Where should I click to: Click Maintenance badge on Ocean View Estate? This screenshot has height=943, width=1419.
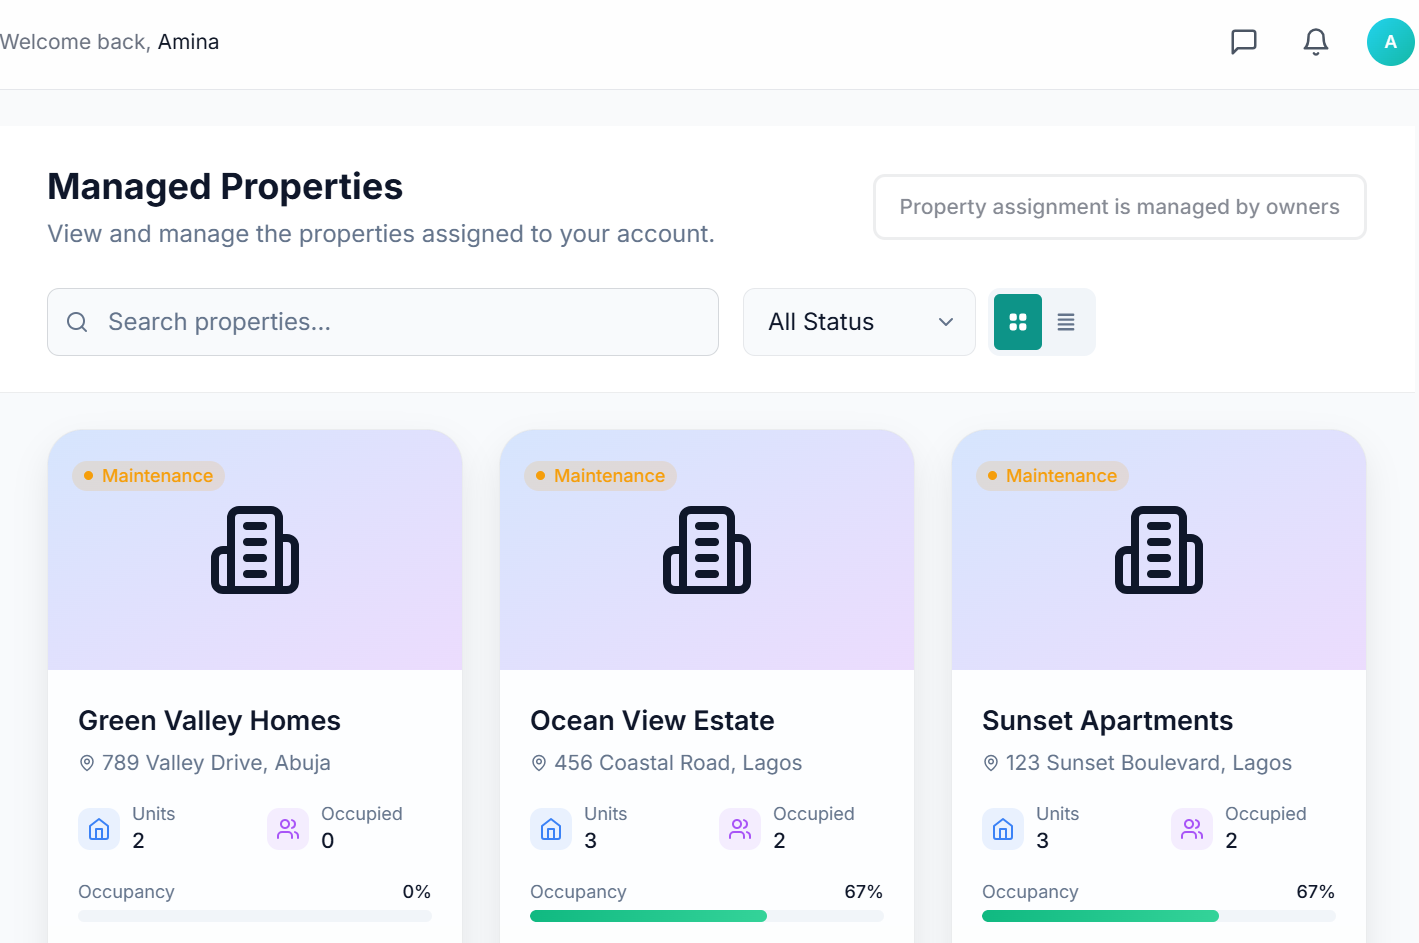click(600, 476)
